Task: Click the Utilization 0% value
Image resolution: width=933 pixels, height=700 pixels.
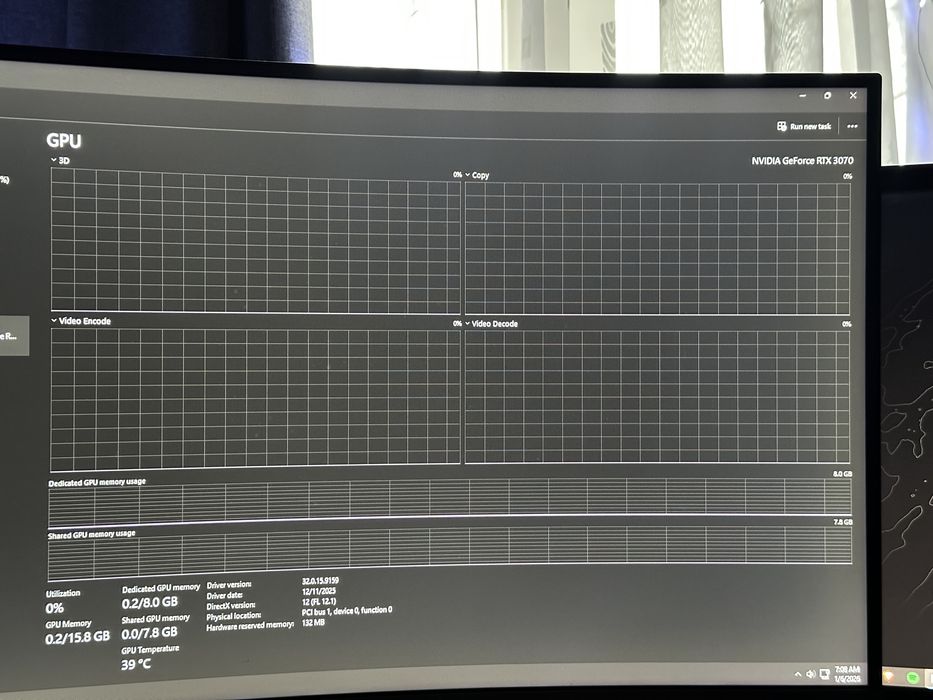Action: pyautogui.click(x=54, y=608)
